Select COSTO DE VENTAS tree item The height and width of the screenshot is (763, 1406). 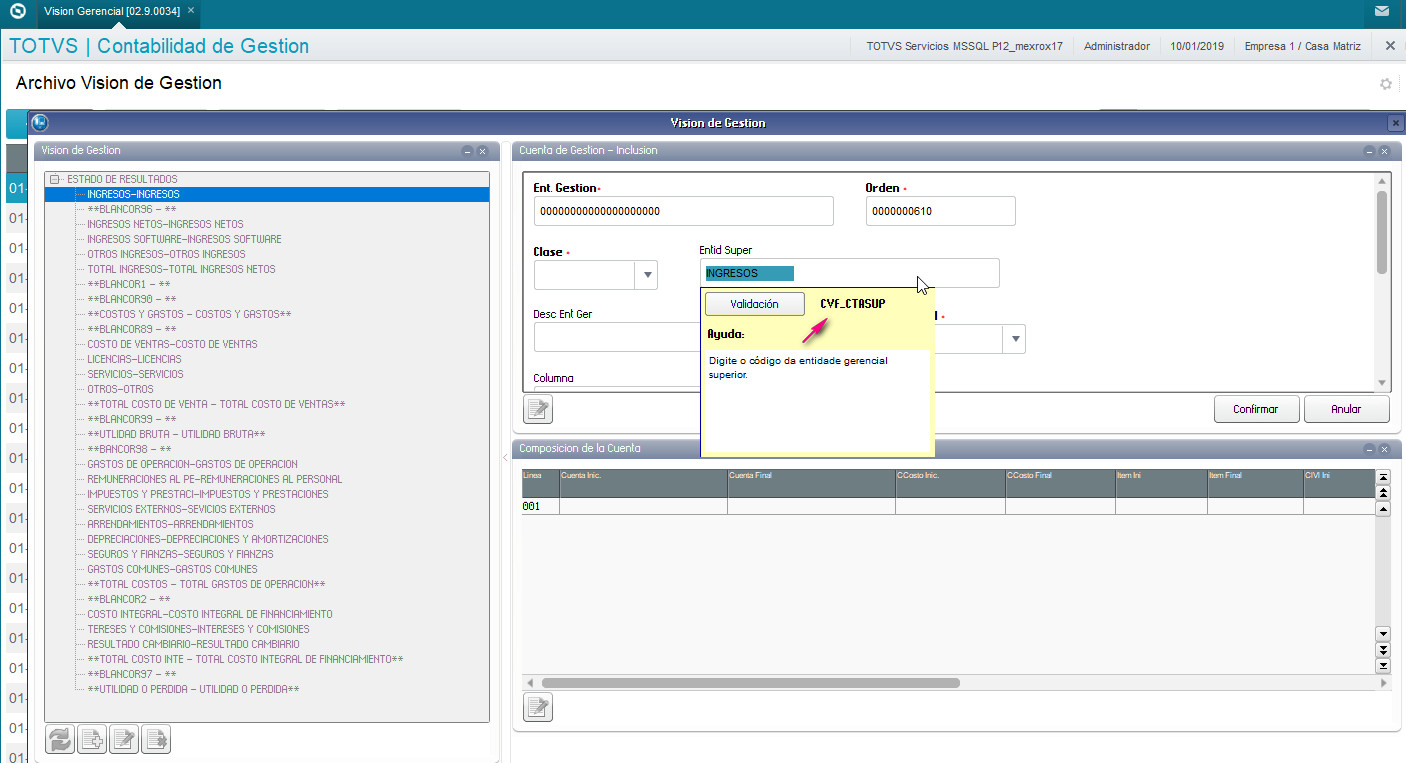[172, 344]
